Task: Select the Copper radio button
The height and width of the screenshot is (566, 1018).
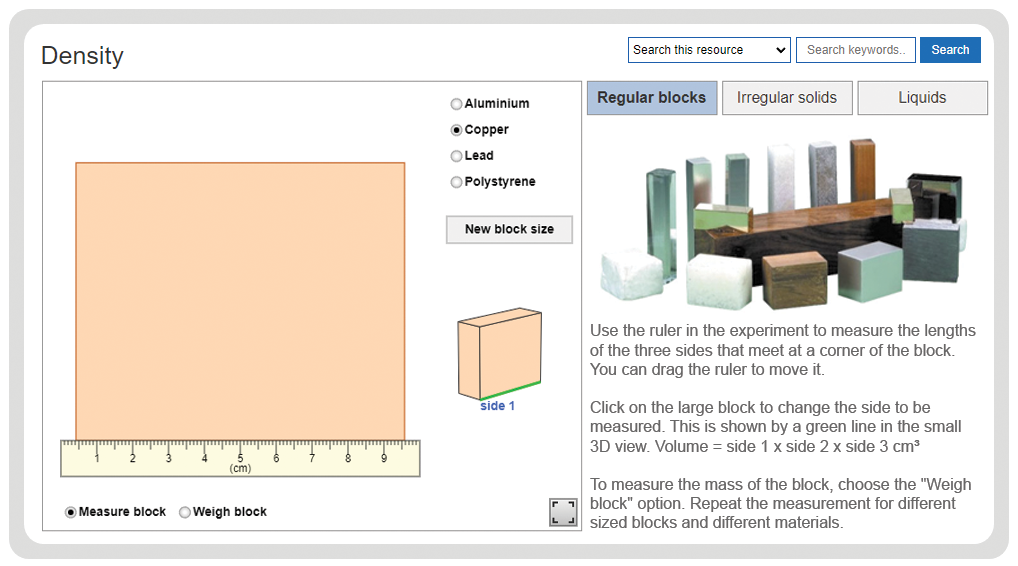Action: click(x=456, y=130)
